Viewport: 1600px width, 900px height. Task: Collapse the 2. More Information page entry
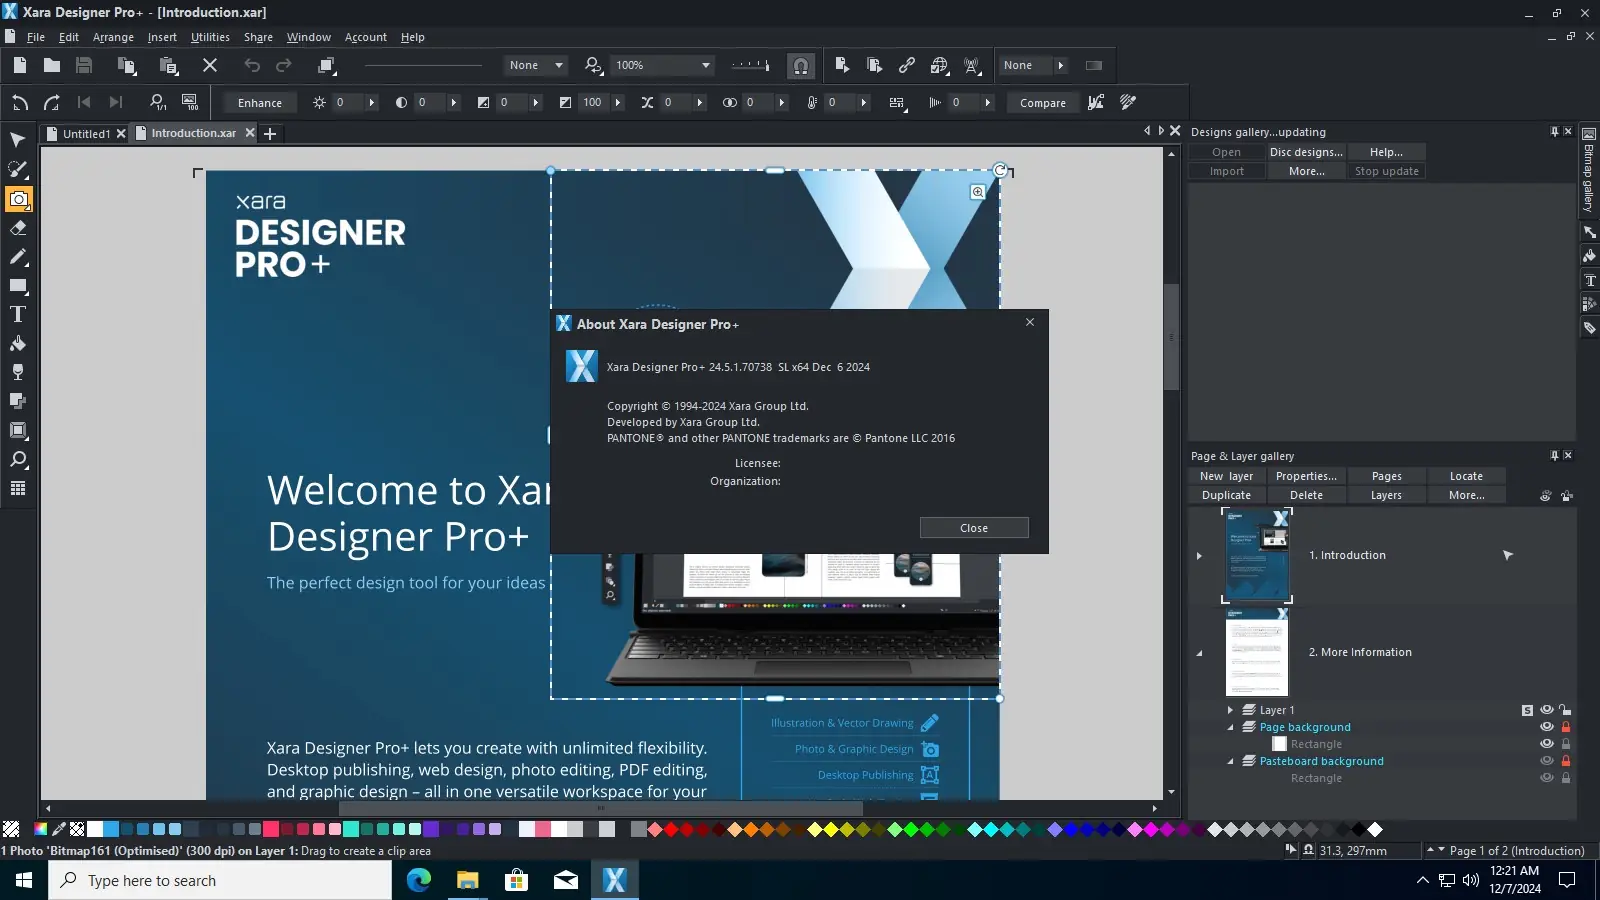1199,653
